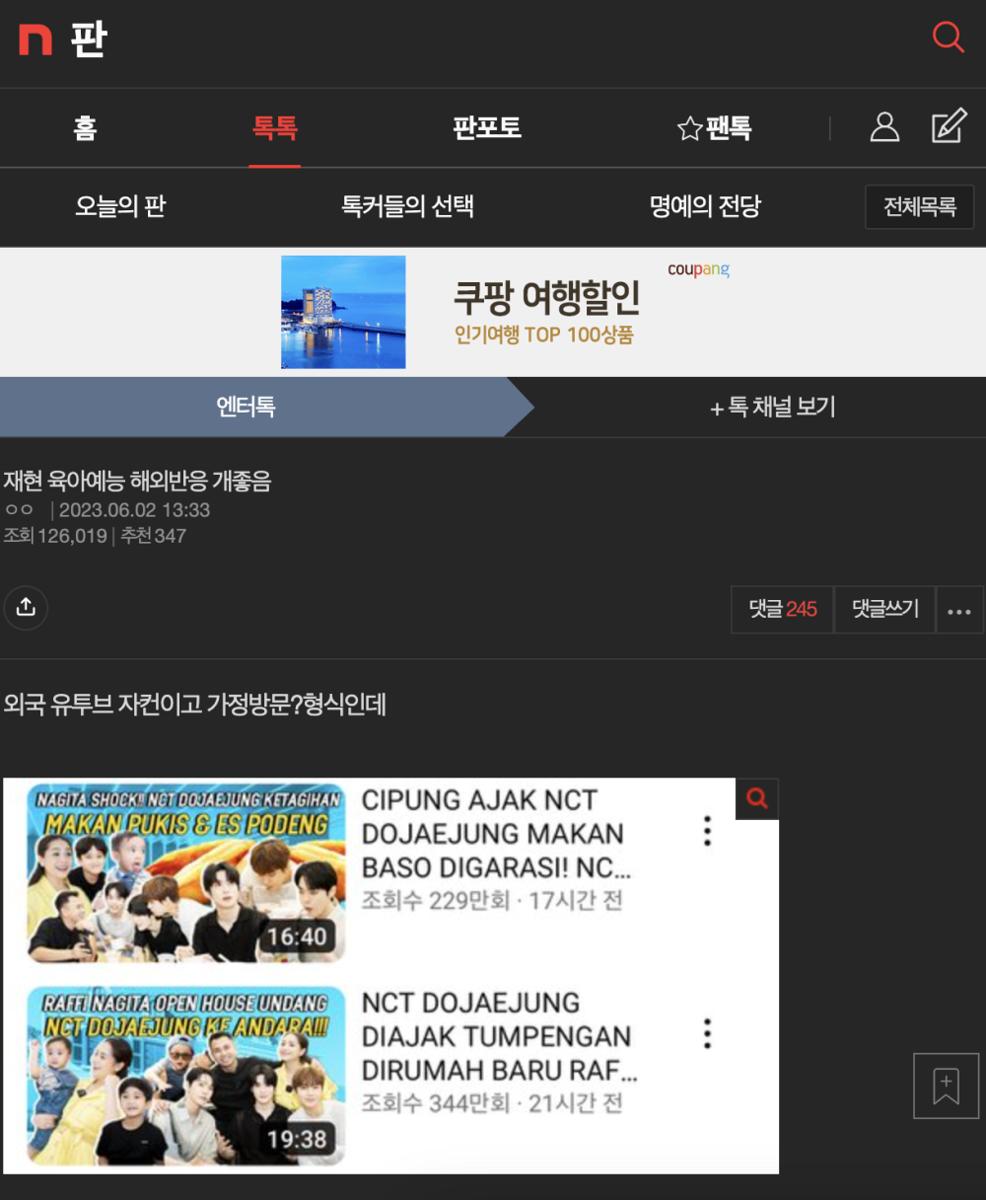Click 조회수 229만회 · 17시간 전 text
This screenshot has height=1200, width=986.
pyautogui.click(x=492, y=901)
